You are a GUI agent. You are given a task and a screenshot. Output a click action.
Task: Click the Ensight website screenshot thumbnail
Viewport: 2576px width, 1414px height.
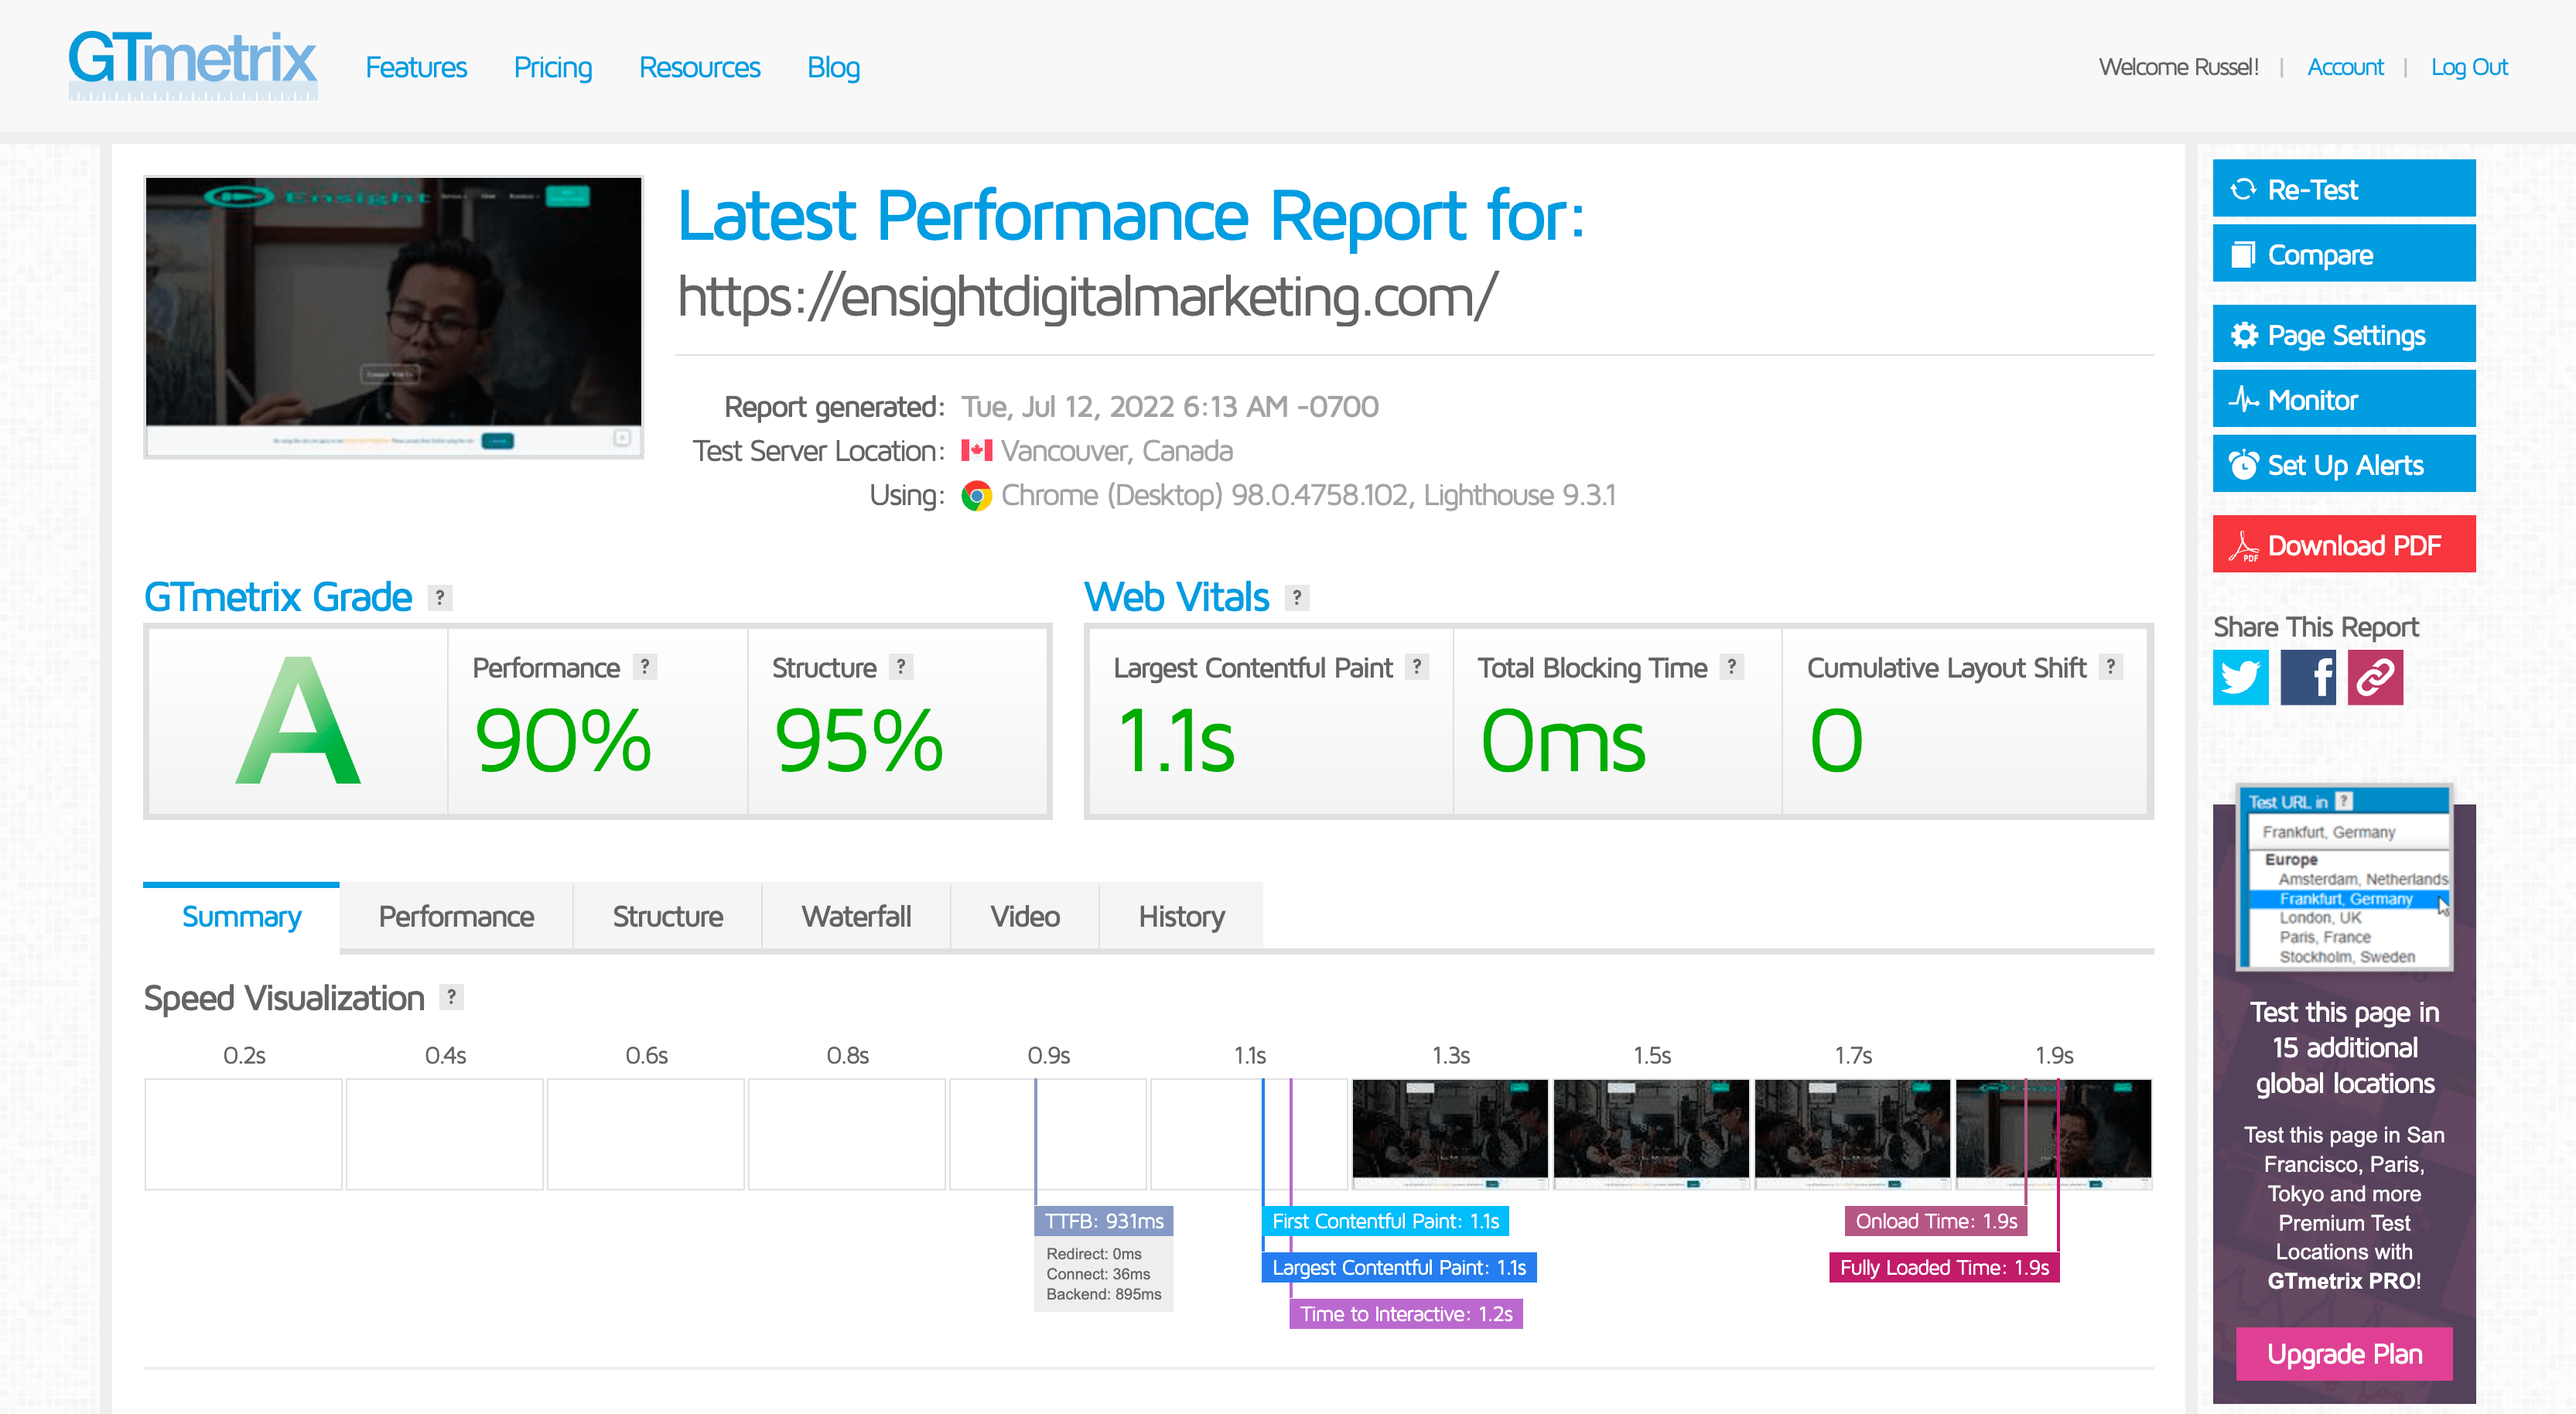[393, 315]
